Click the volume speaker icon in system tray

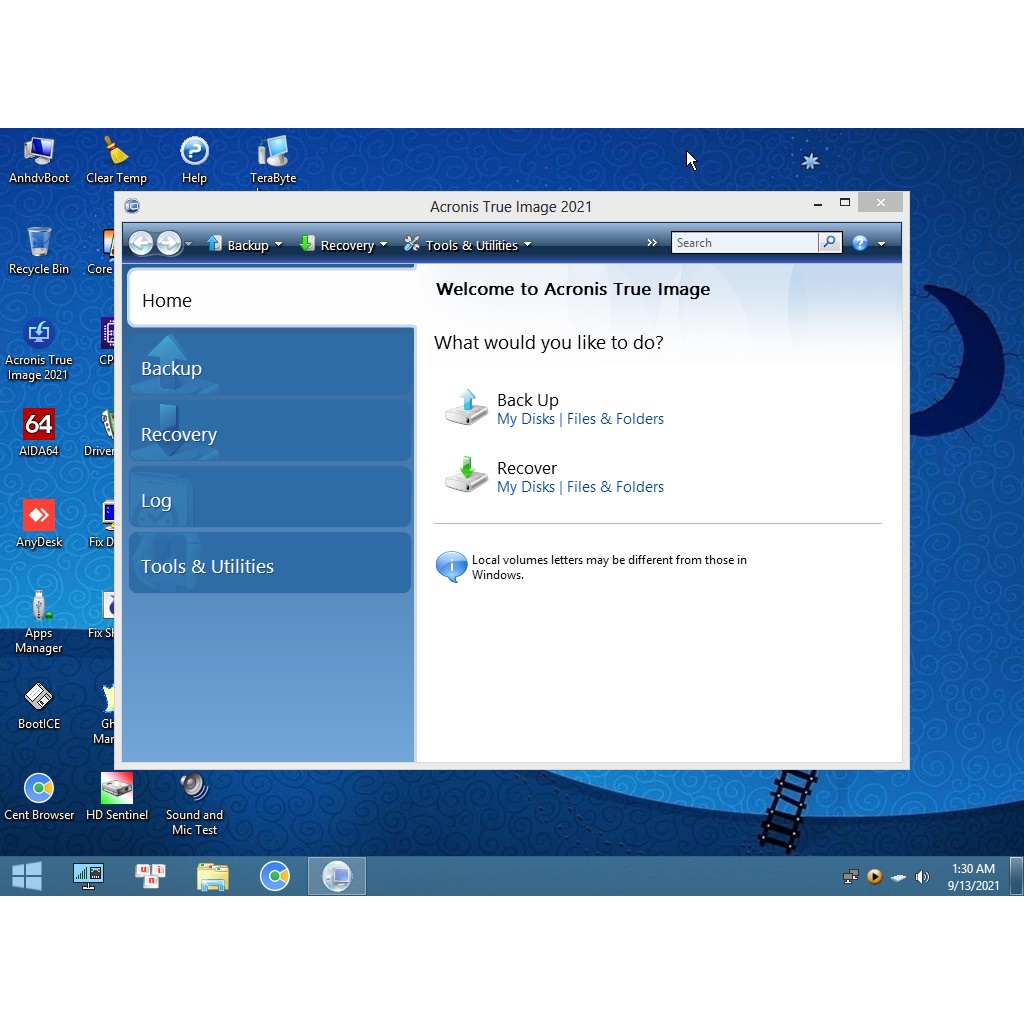tap(922, 877)
